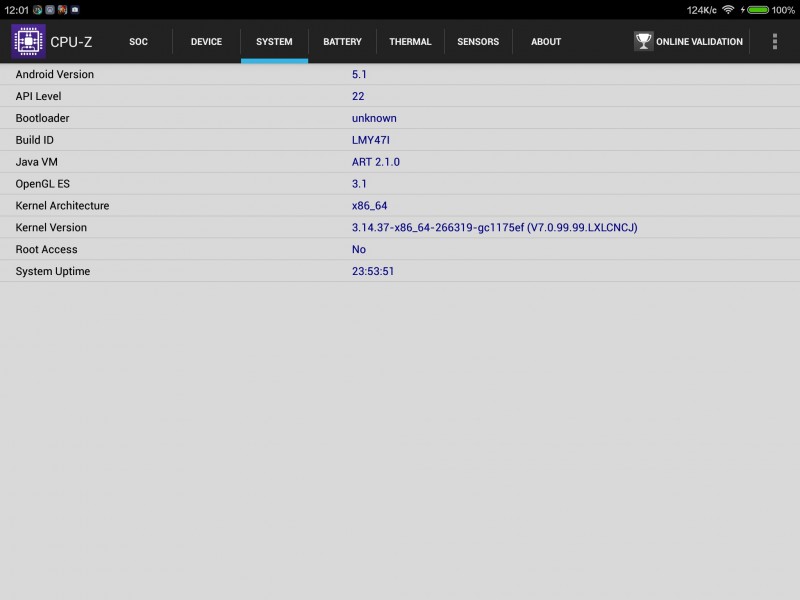Open the DEVICE tab
800x600 pixels.
click(206, 42)
